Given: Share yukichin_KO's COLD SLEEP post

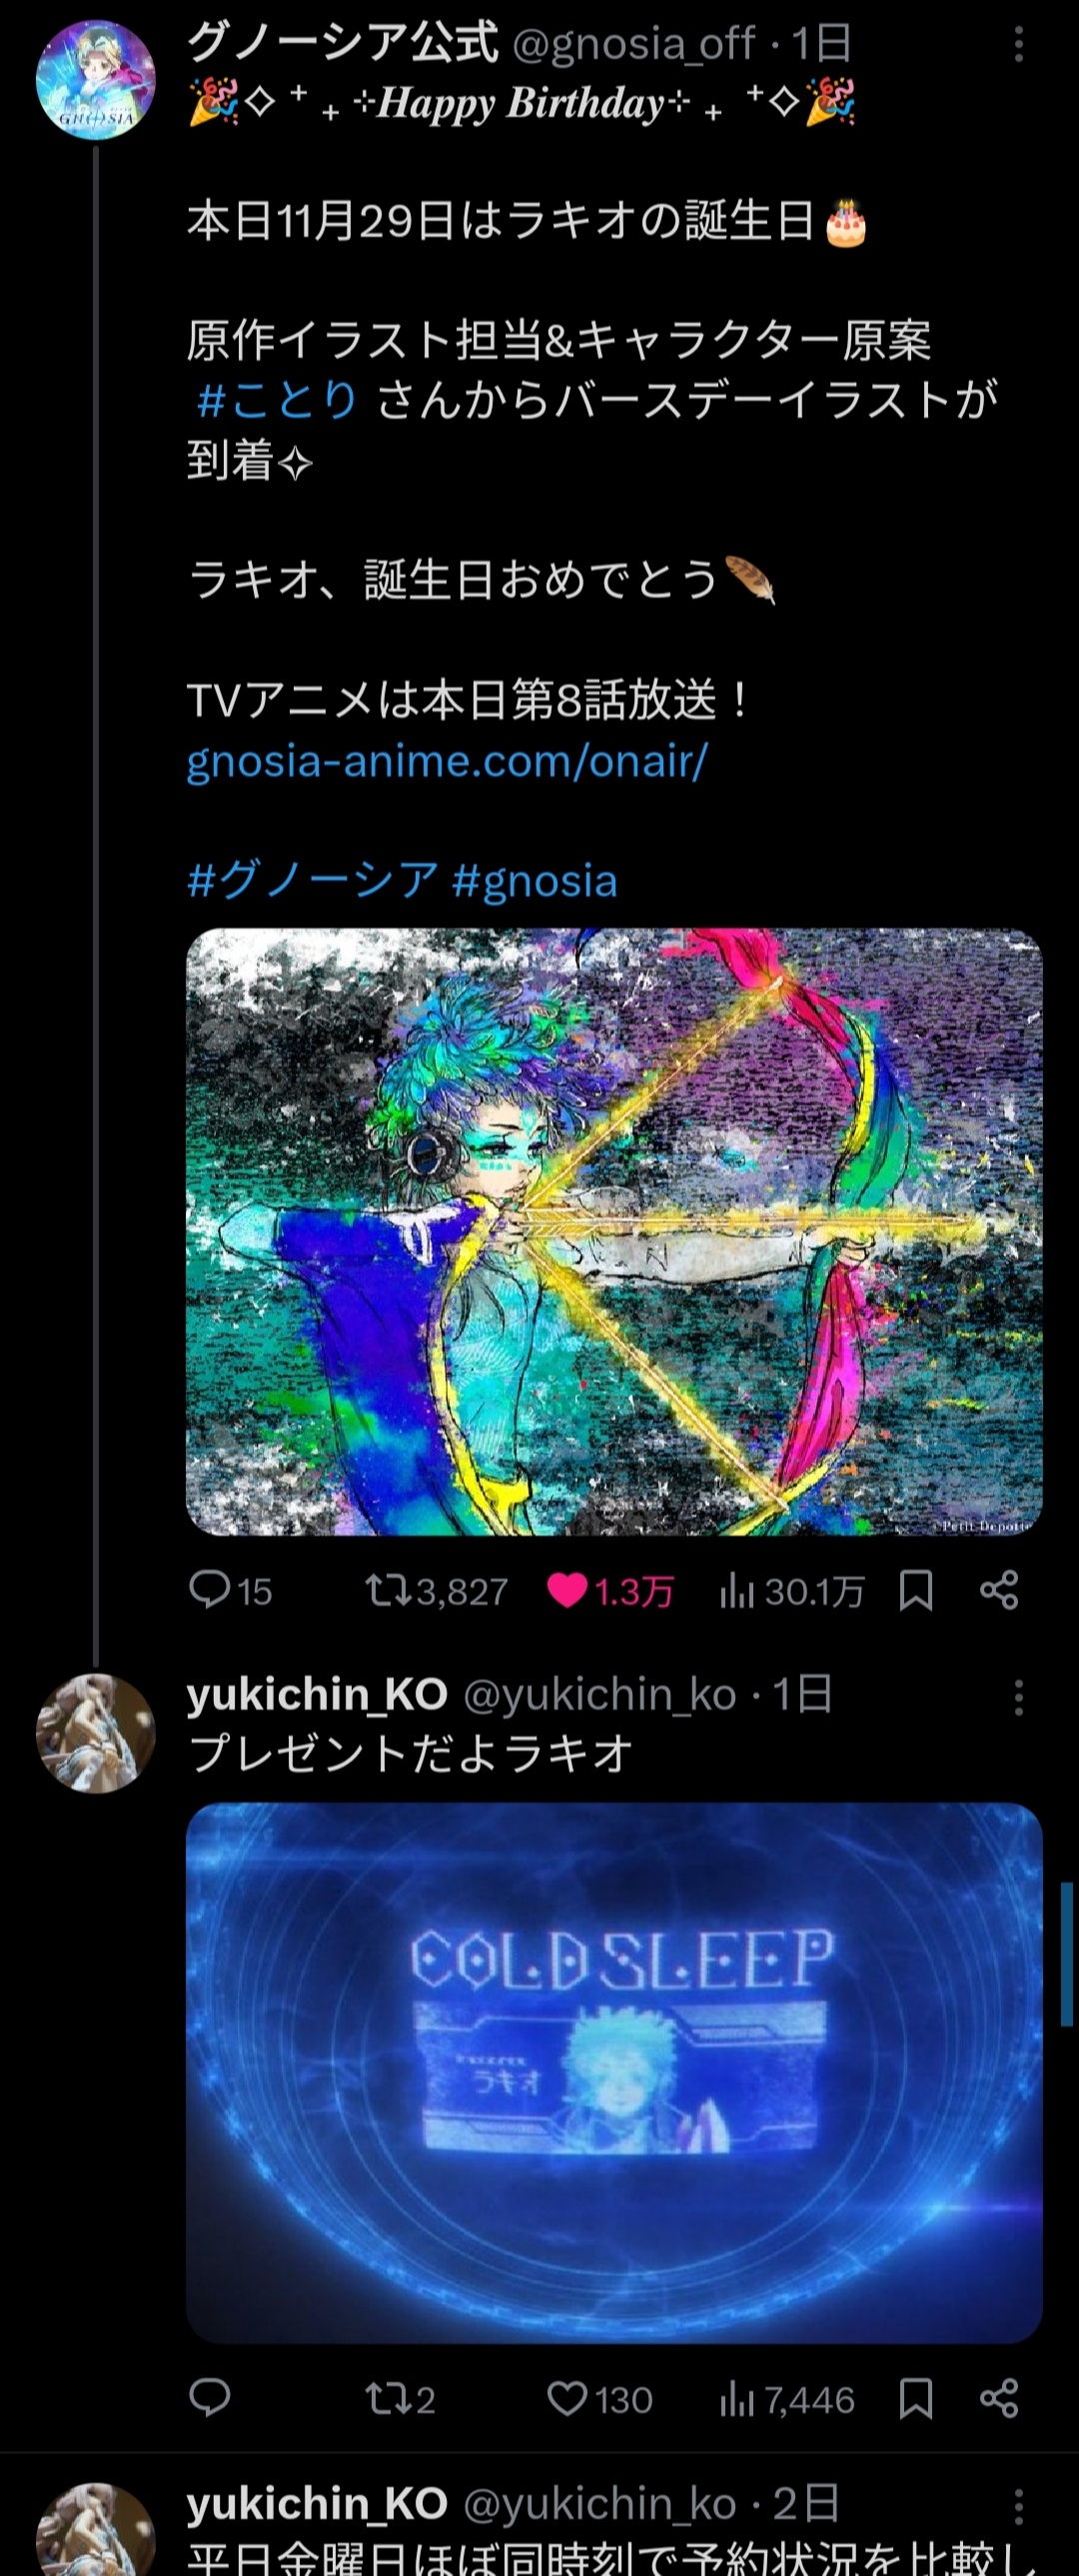Looking at the screenshot, I should [999, 2398].
